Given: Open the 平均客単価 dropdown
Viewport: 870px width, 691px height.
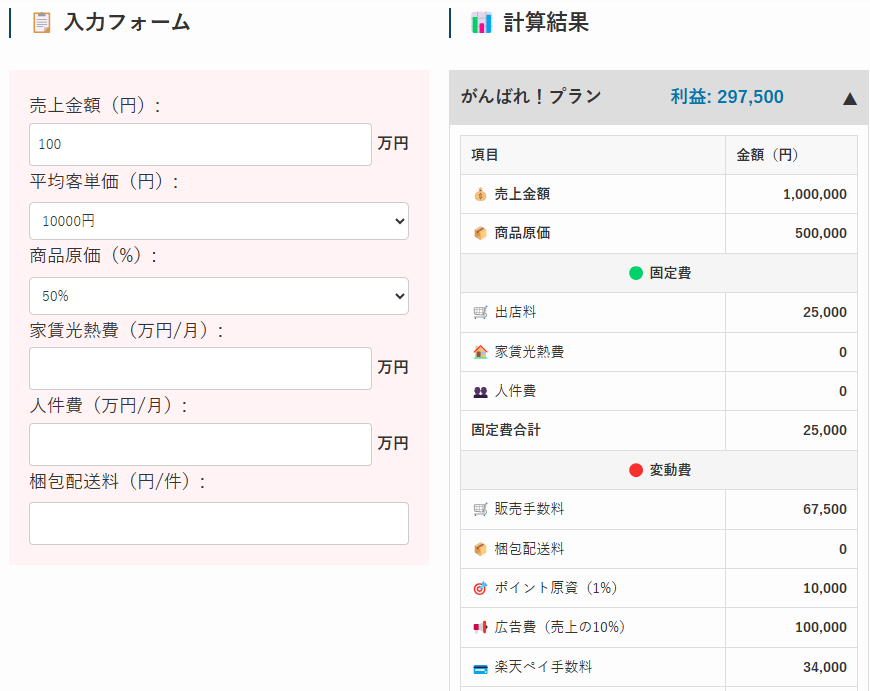Looking at the screenshot, I should click(x=218, y=221).
